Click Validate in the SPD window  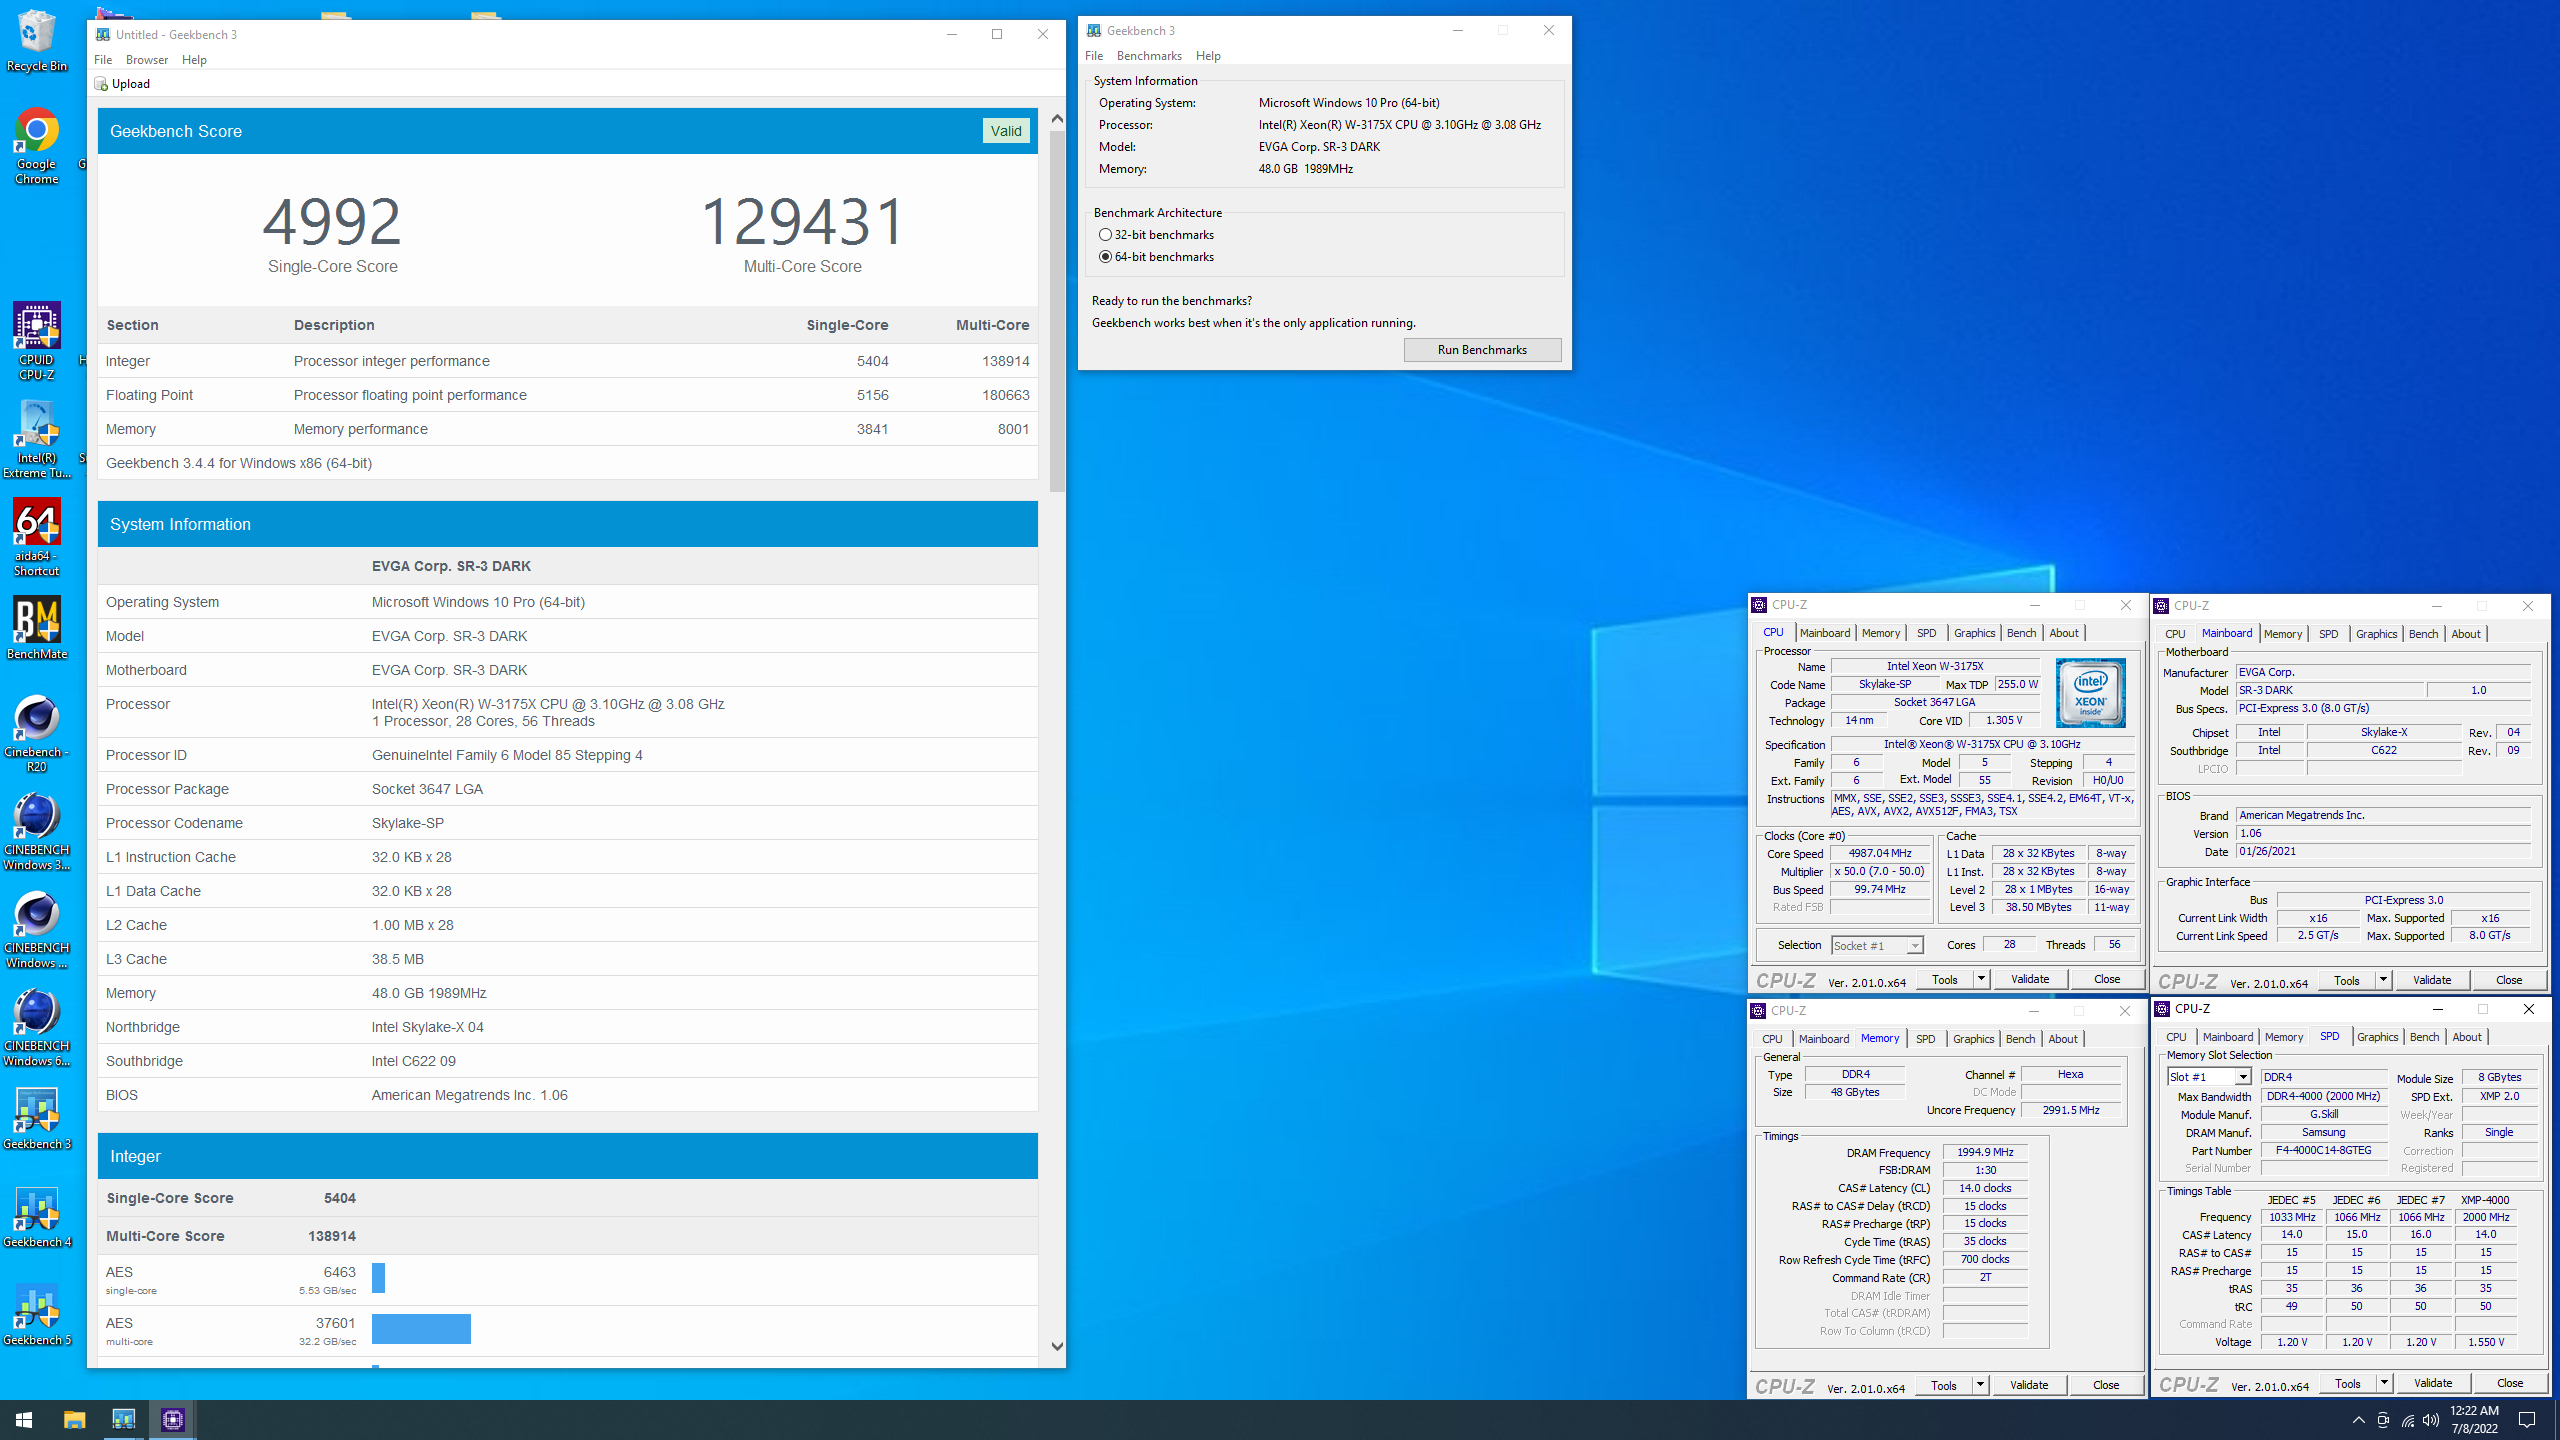point(2433,1383)
